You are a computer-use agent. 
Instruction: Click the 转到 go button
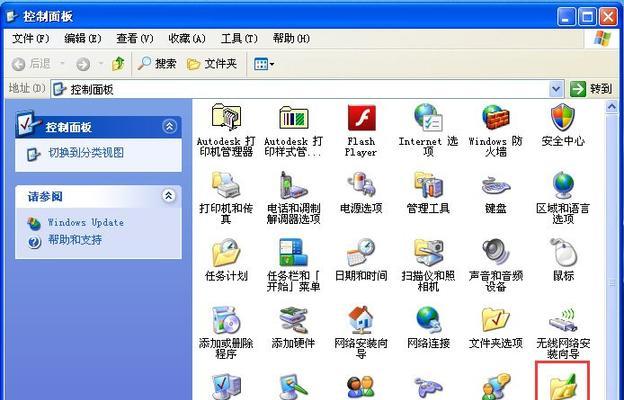pos(591,89)
